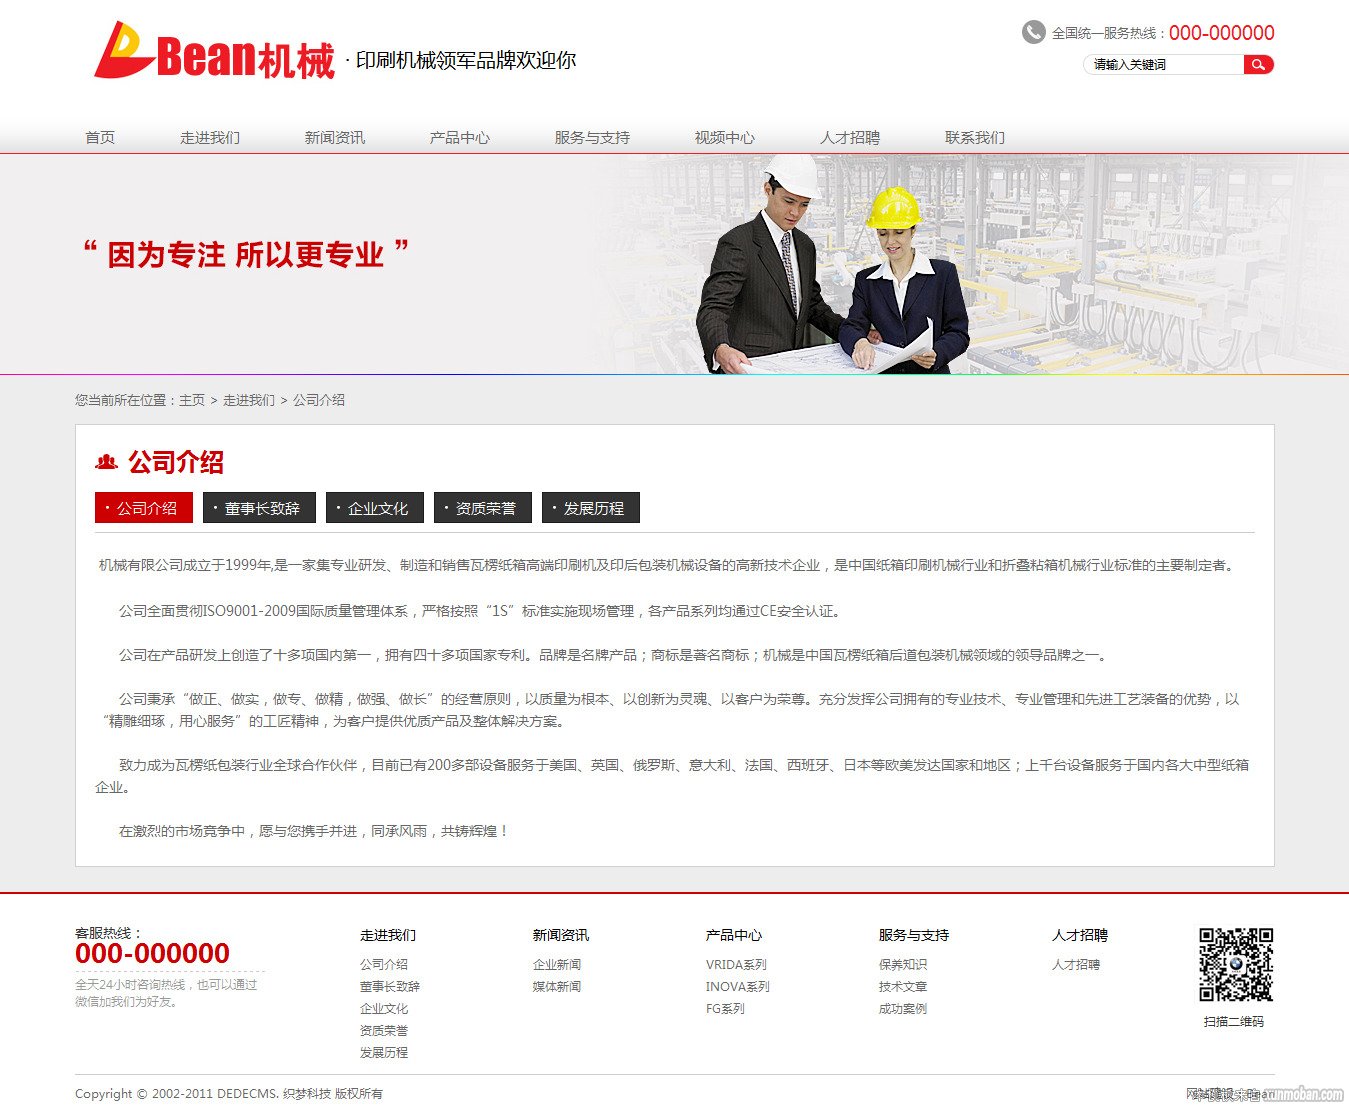Image resolution: width=1349 pixels, height=1112 pixels.
Task: Click the Copyright DEDECMS text
Action: pyautogui.click(x=229, y=1094)
